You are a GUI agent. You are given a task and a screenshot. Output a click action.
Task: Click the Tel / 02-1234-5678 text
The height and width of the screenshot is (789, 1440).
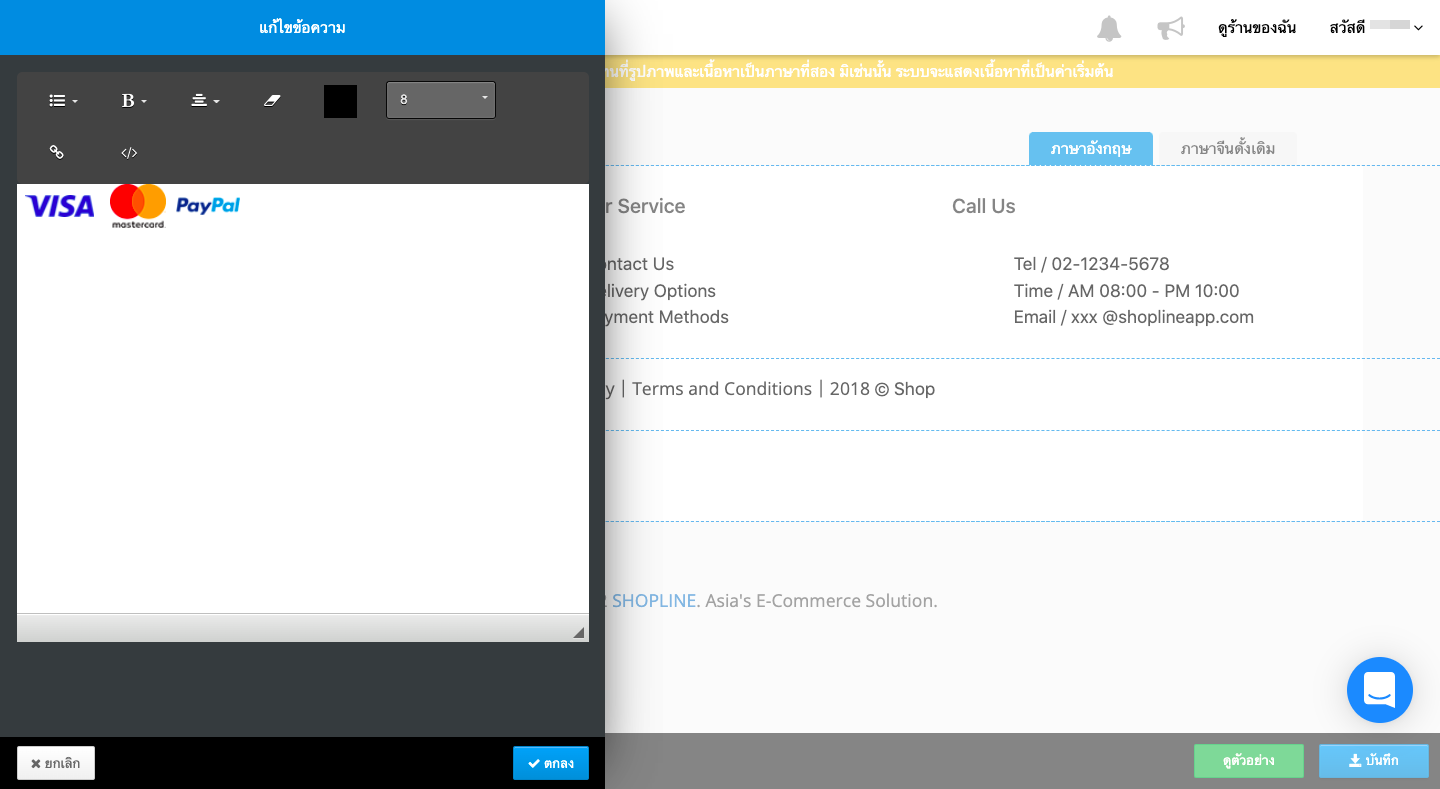[x=1091, y=264]
